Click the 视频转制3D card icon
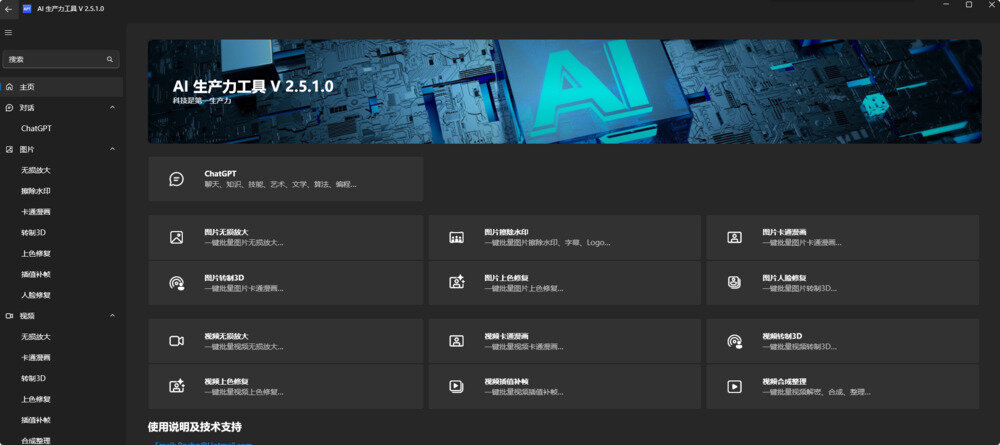 point(735,341)
